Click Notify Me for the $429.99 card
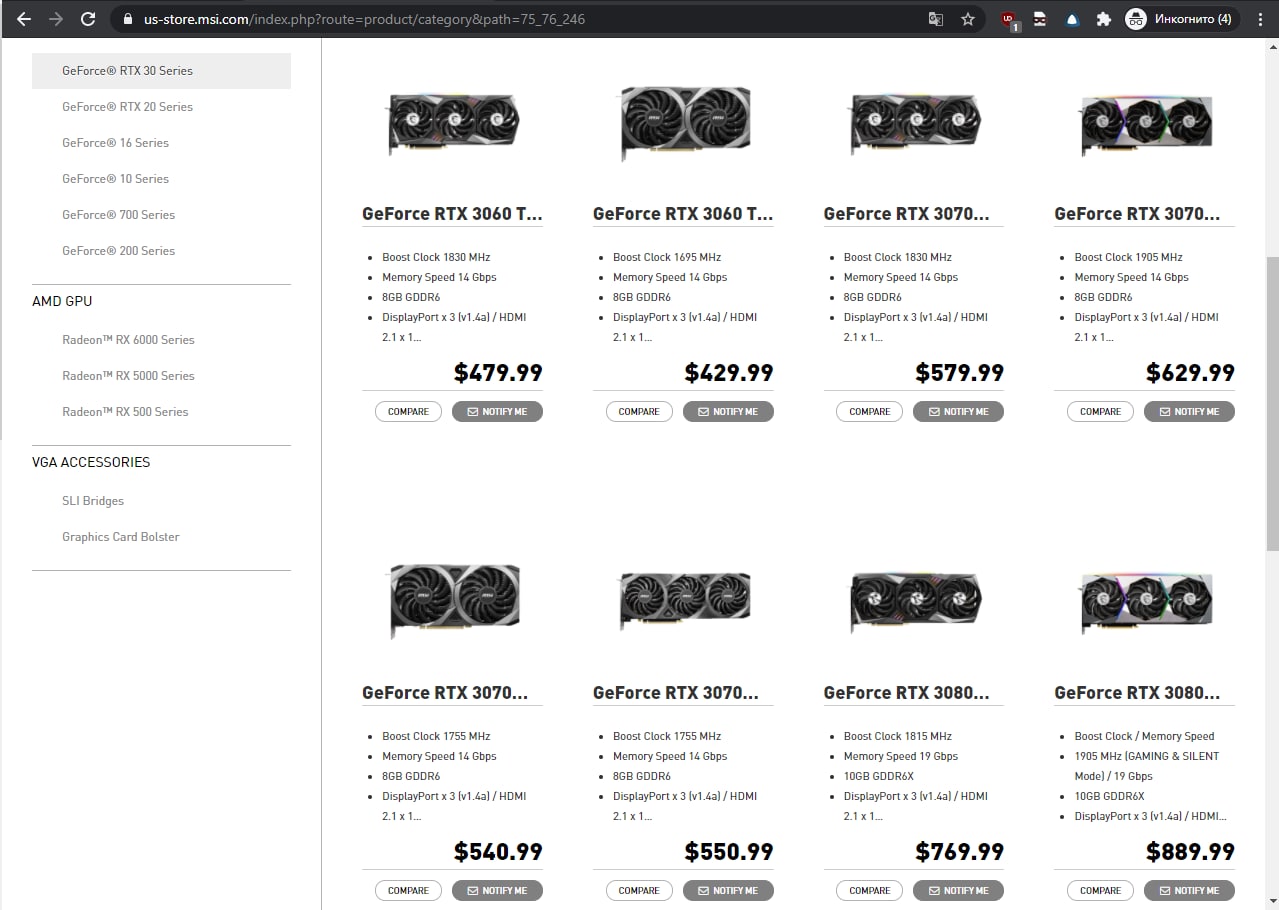 click(728, 412)
